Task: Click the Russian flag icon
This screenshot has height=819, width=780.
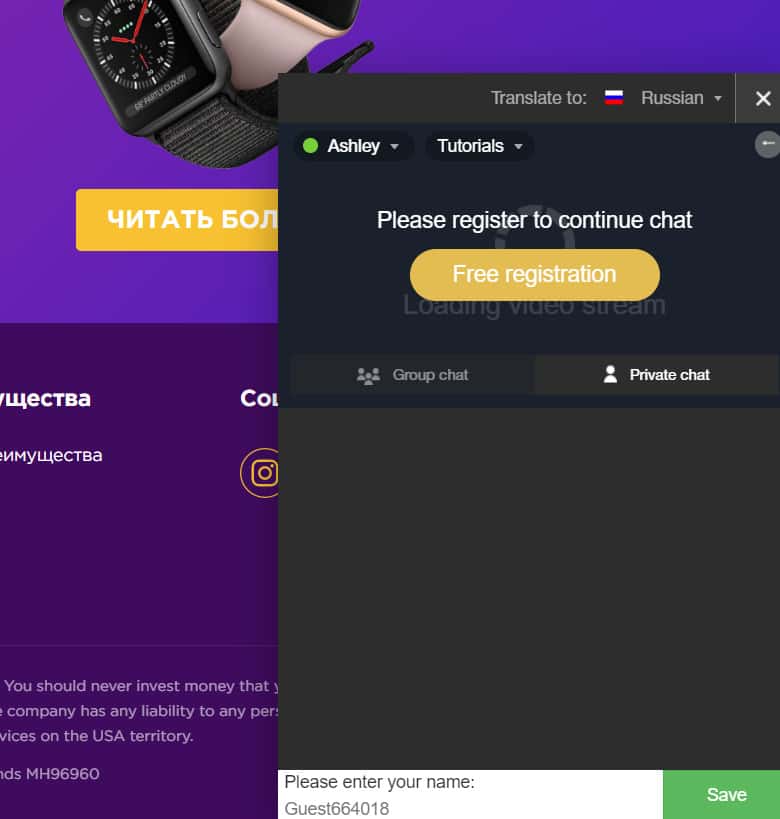Action: (x=613, y=98)
